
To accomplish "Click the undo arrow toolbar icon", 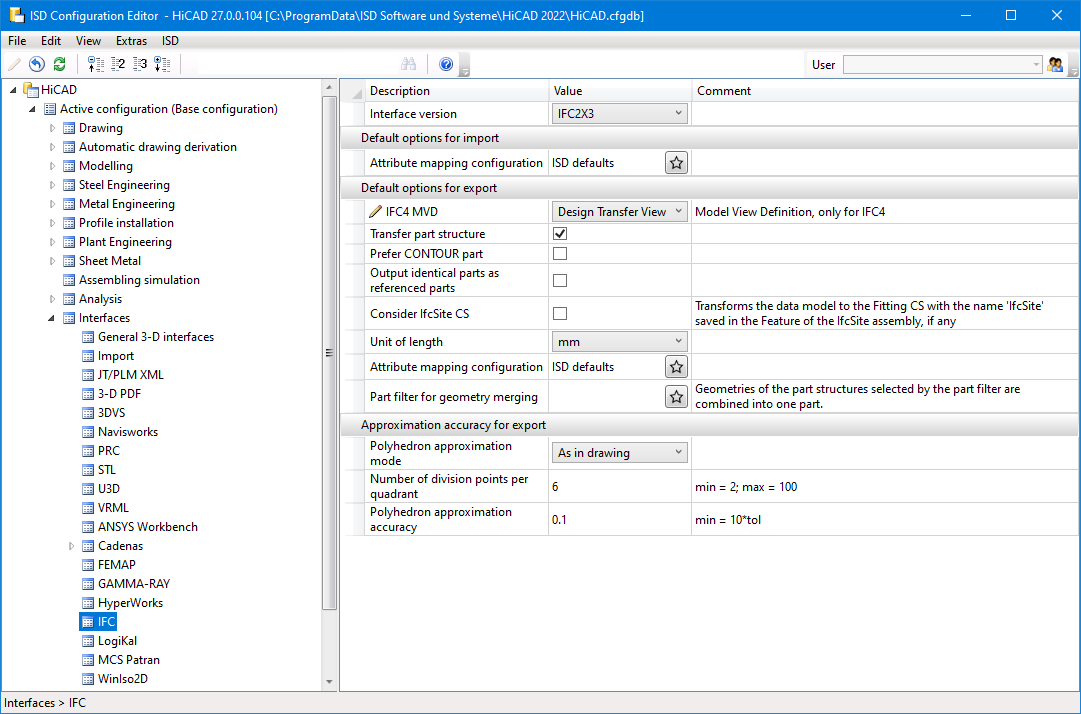I will (x=37, y=64).
